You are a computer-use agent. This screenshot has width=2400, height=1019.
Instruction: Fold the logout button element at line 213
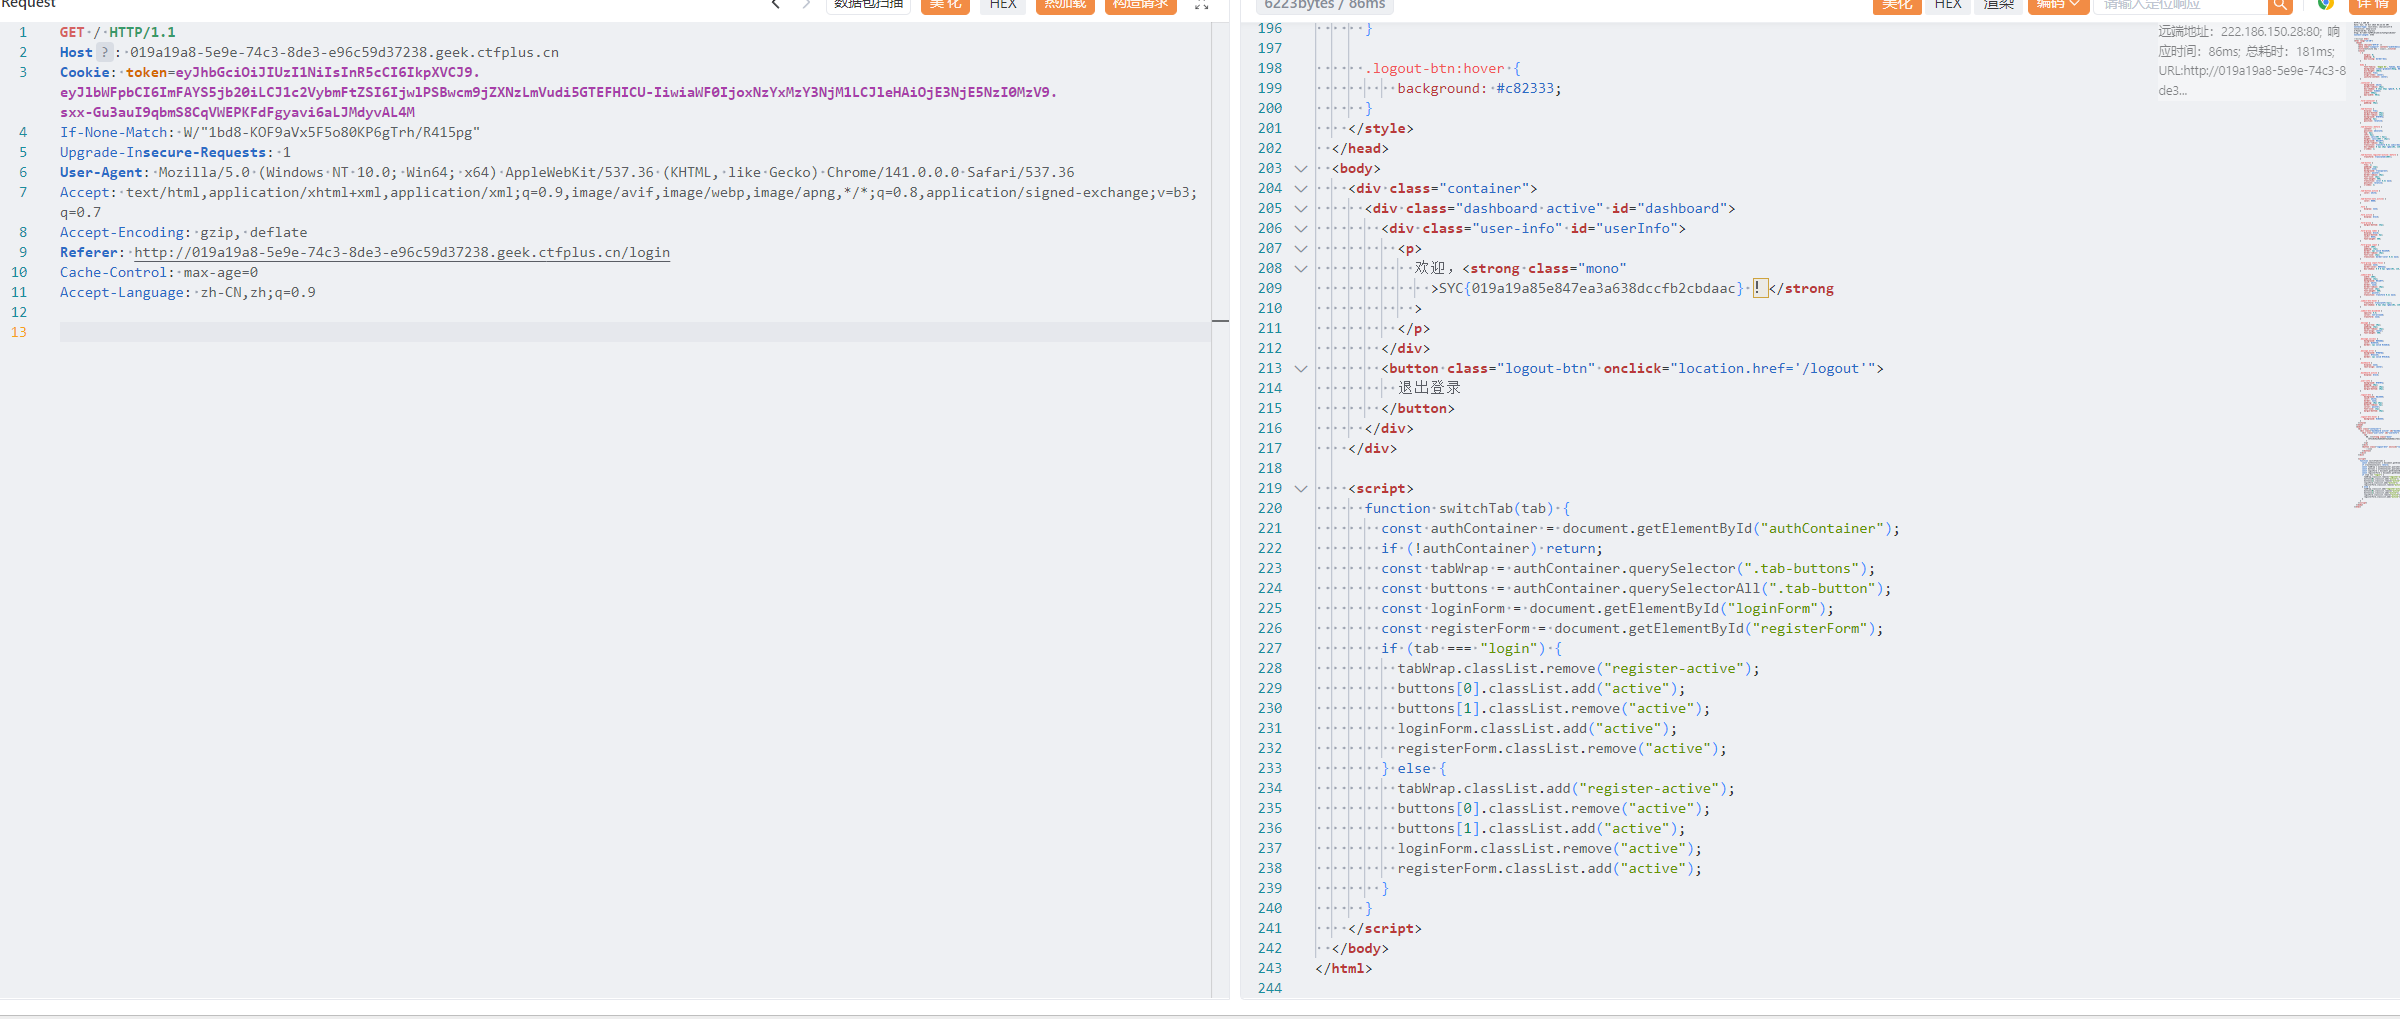point(1300,369)
